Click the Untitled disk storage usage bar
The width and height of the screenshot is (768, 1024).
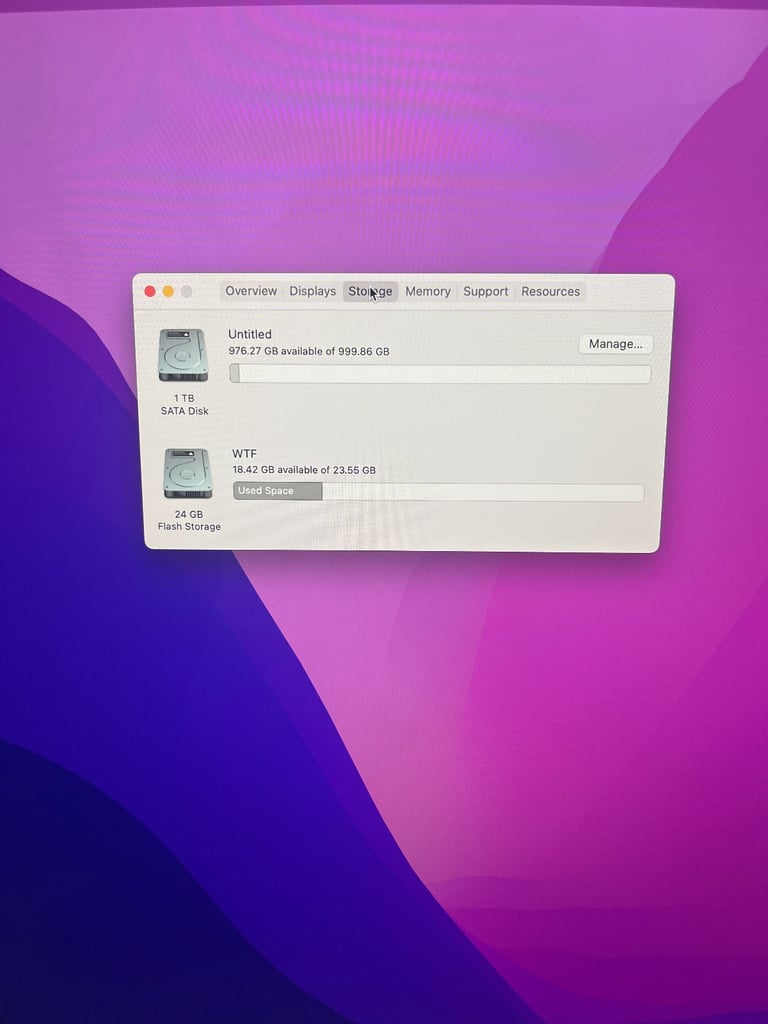(x=440, y=374)
